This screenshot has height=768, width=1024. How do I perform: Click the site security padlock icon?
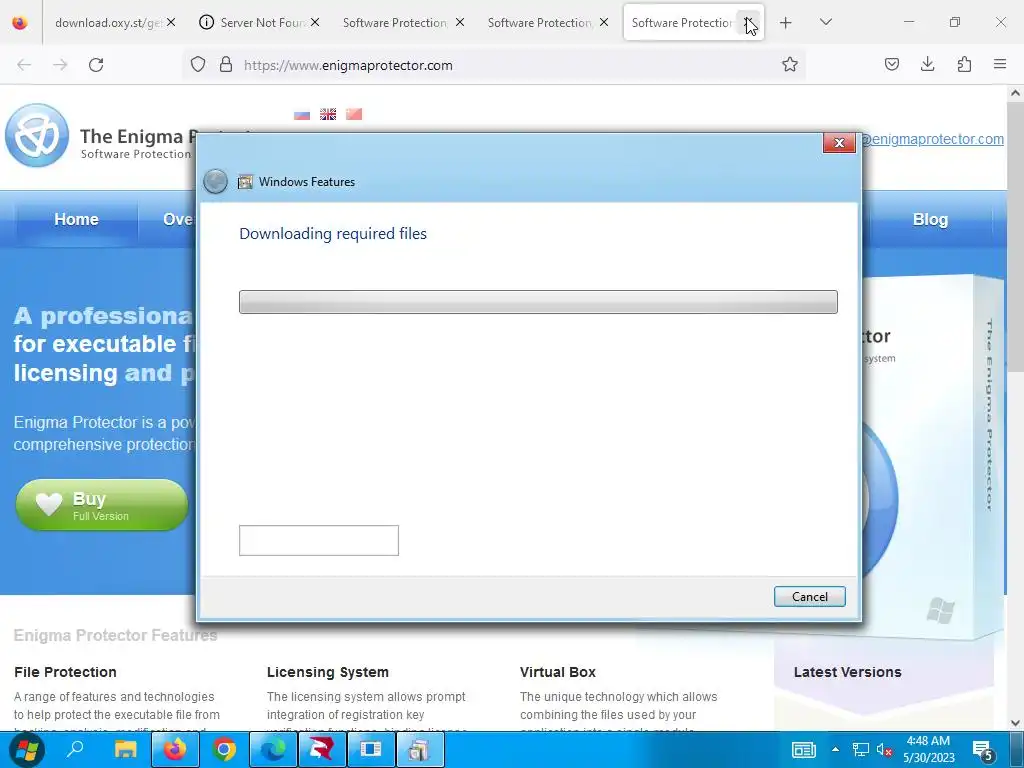click(226, 65)
